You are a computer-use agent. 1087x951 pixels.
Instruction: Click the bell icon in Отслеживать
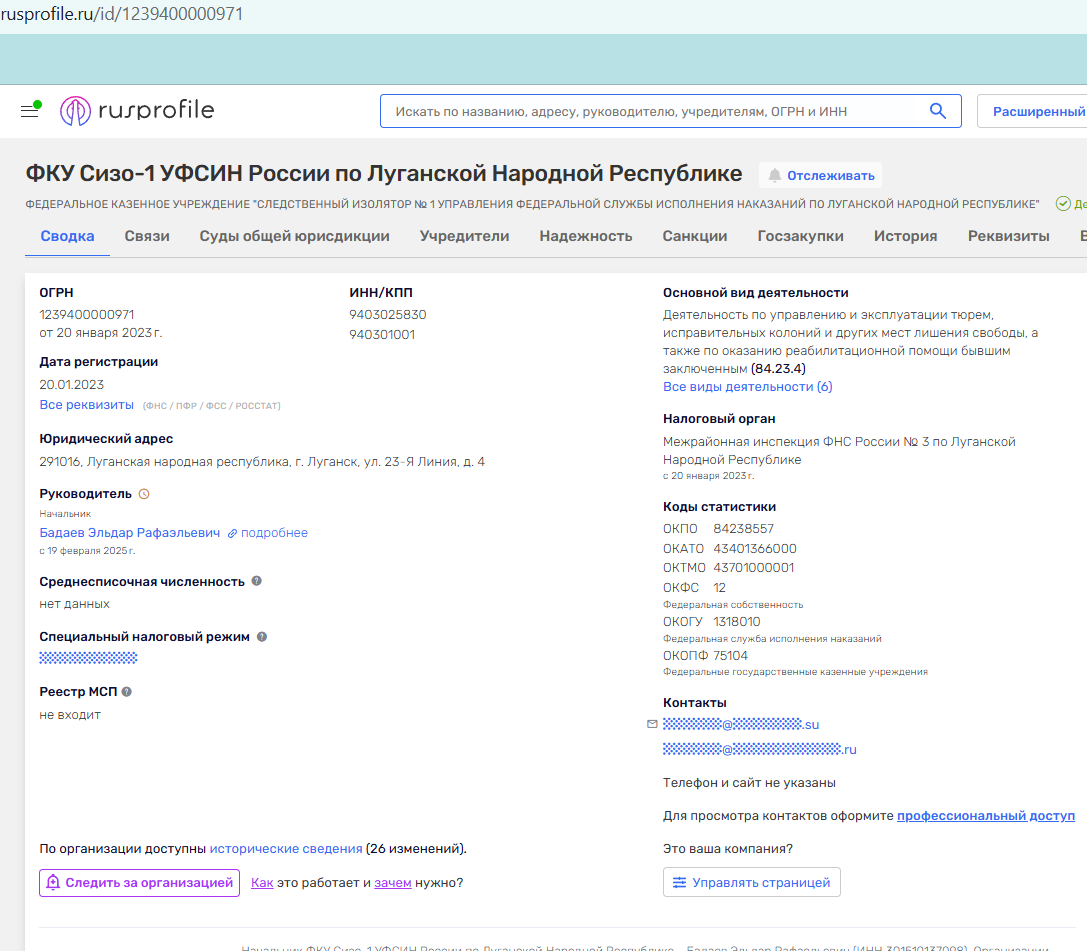tap(774, 175)
